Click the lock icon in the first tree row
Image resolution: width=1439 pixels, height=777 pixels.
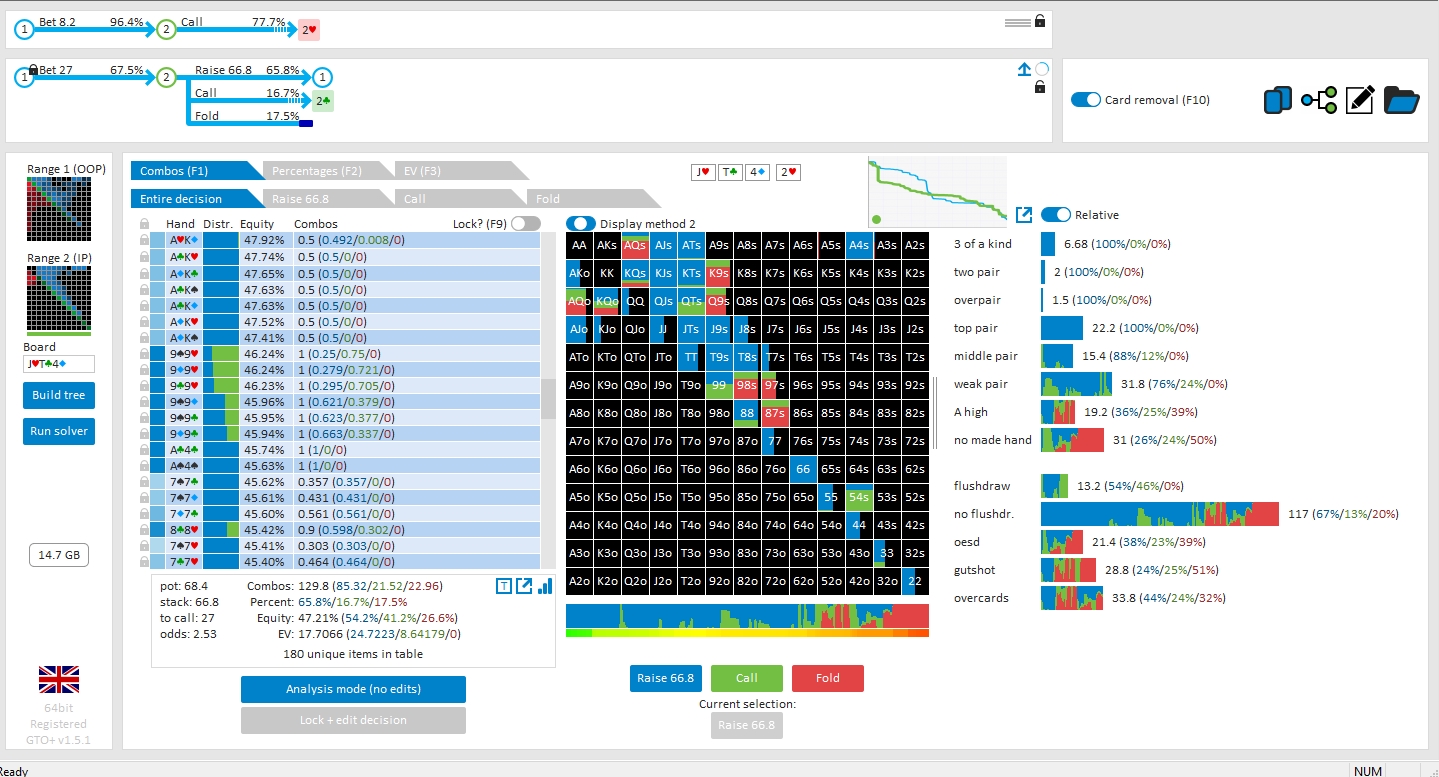1040,20
